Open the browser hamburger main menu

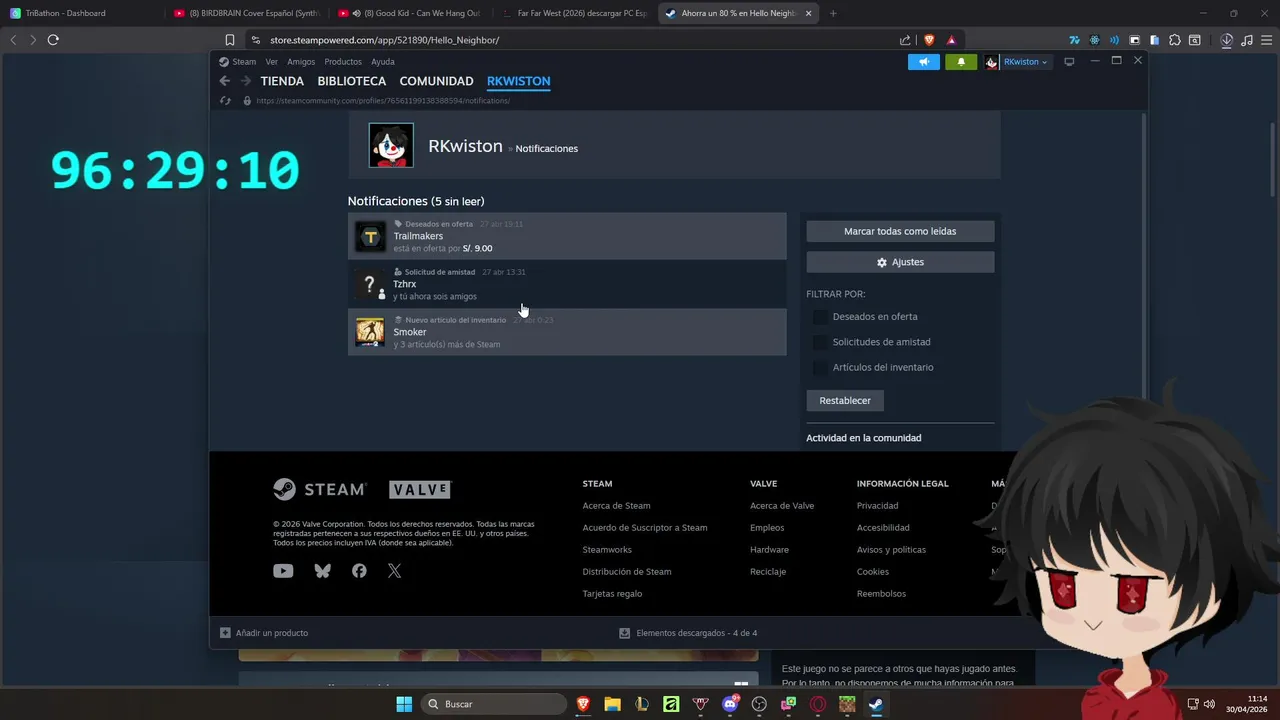click(x=1266, y=40)
